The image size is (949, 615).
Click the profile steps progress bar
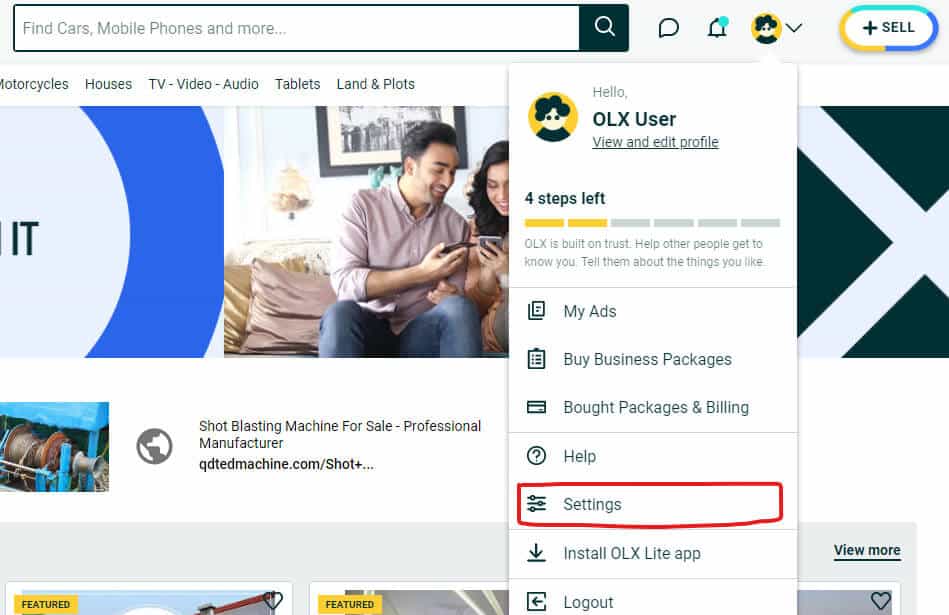tap(652, 223)
